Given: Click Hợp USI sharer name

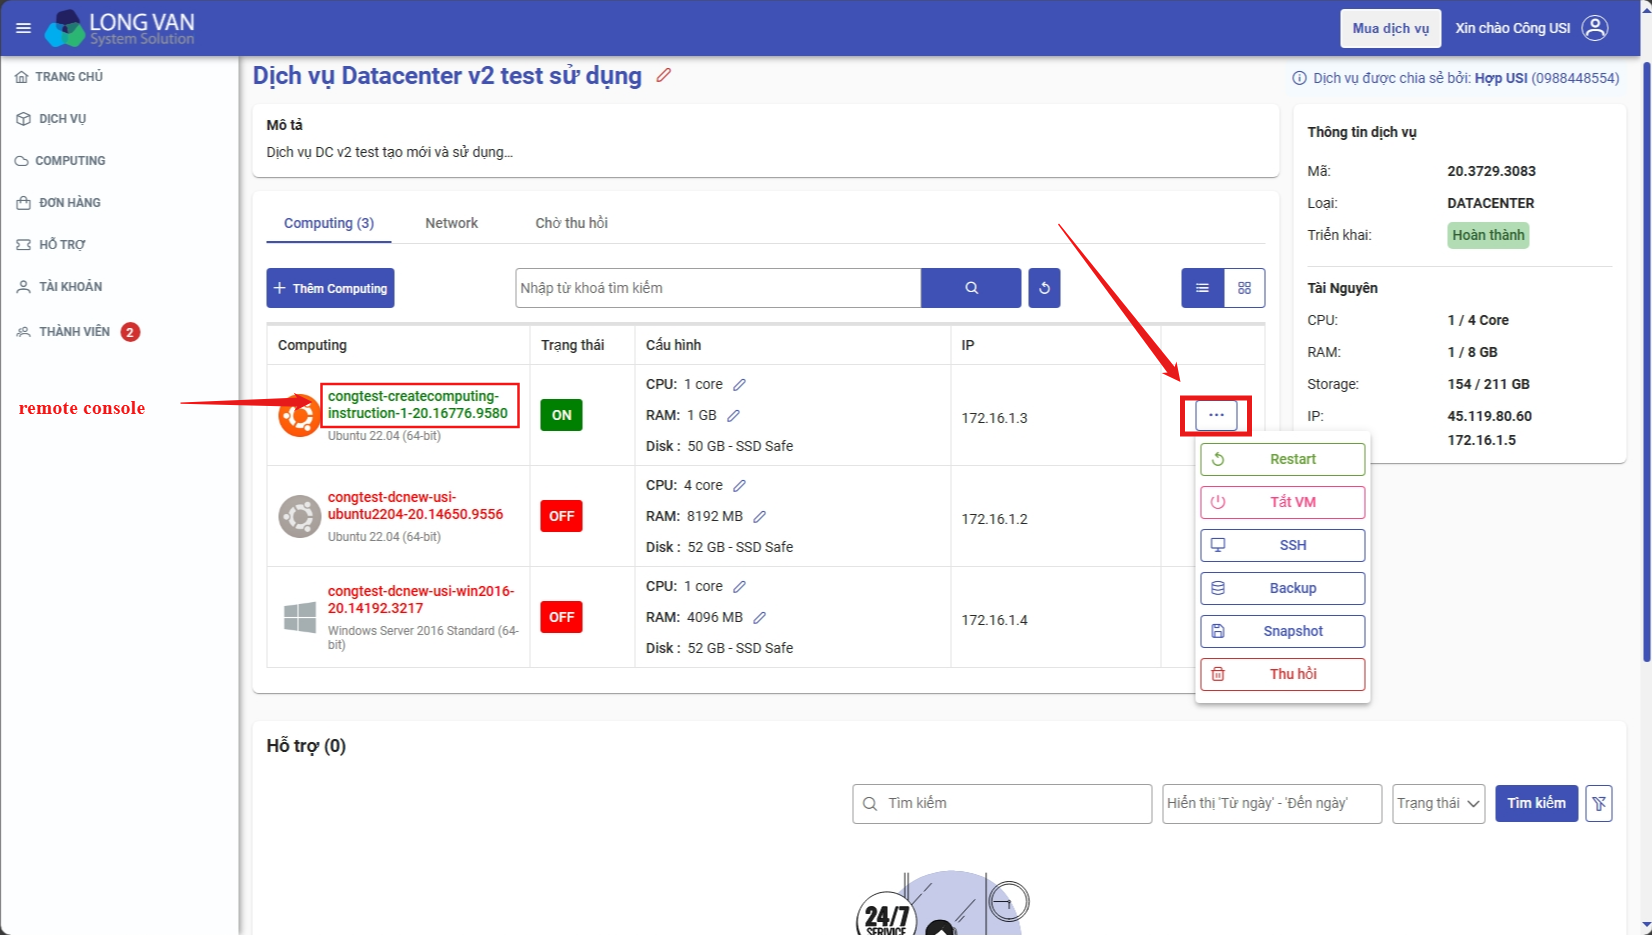Looking at the screenshot, I should pos(1500,78).
